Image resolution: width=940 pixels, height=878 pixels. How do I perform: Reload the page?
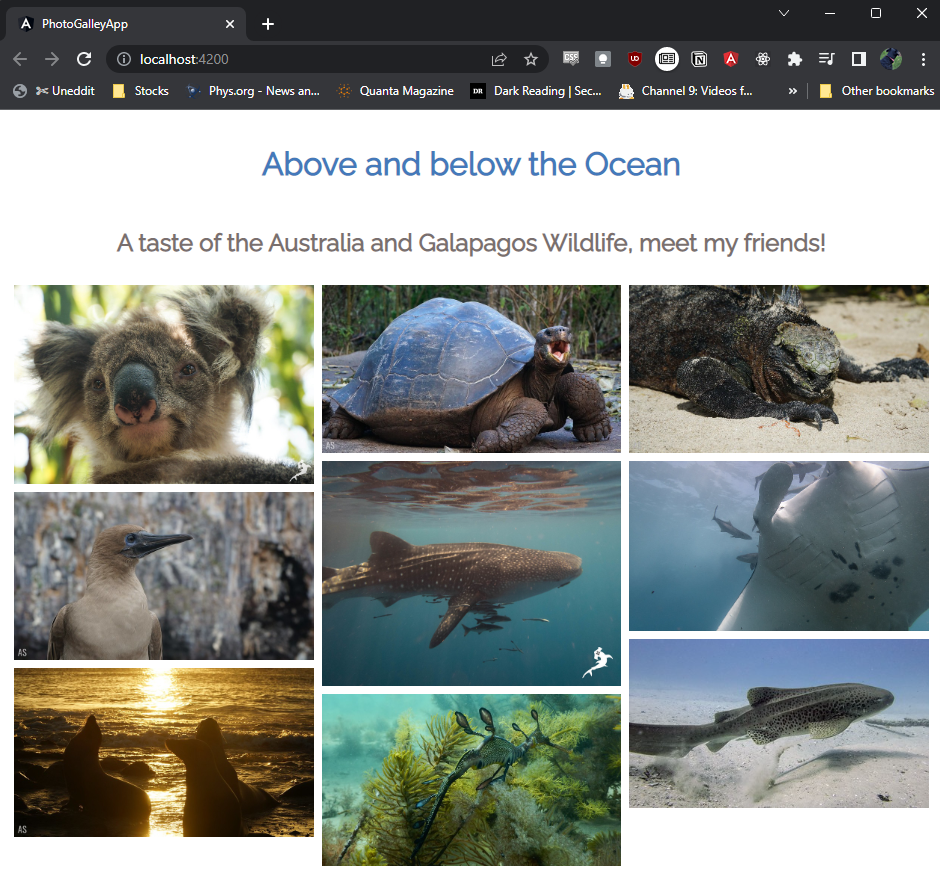coord(84,59)
